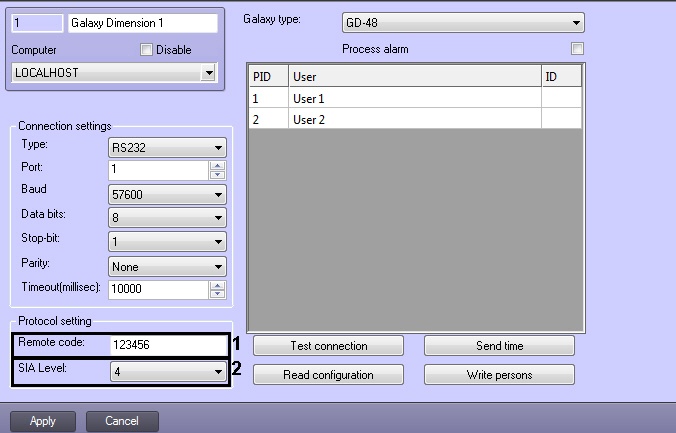Click the Test connection button
Screen dimensions: 676x433
pyautogui.click(x=329, y=345)
